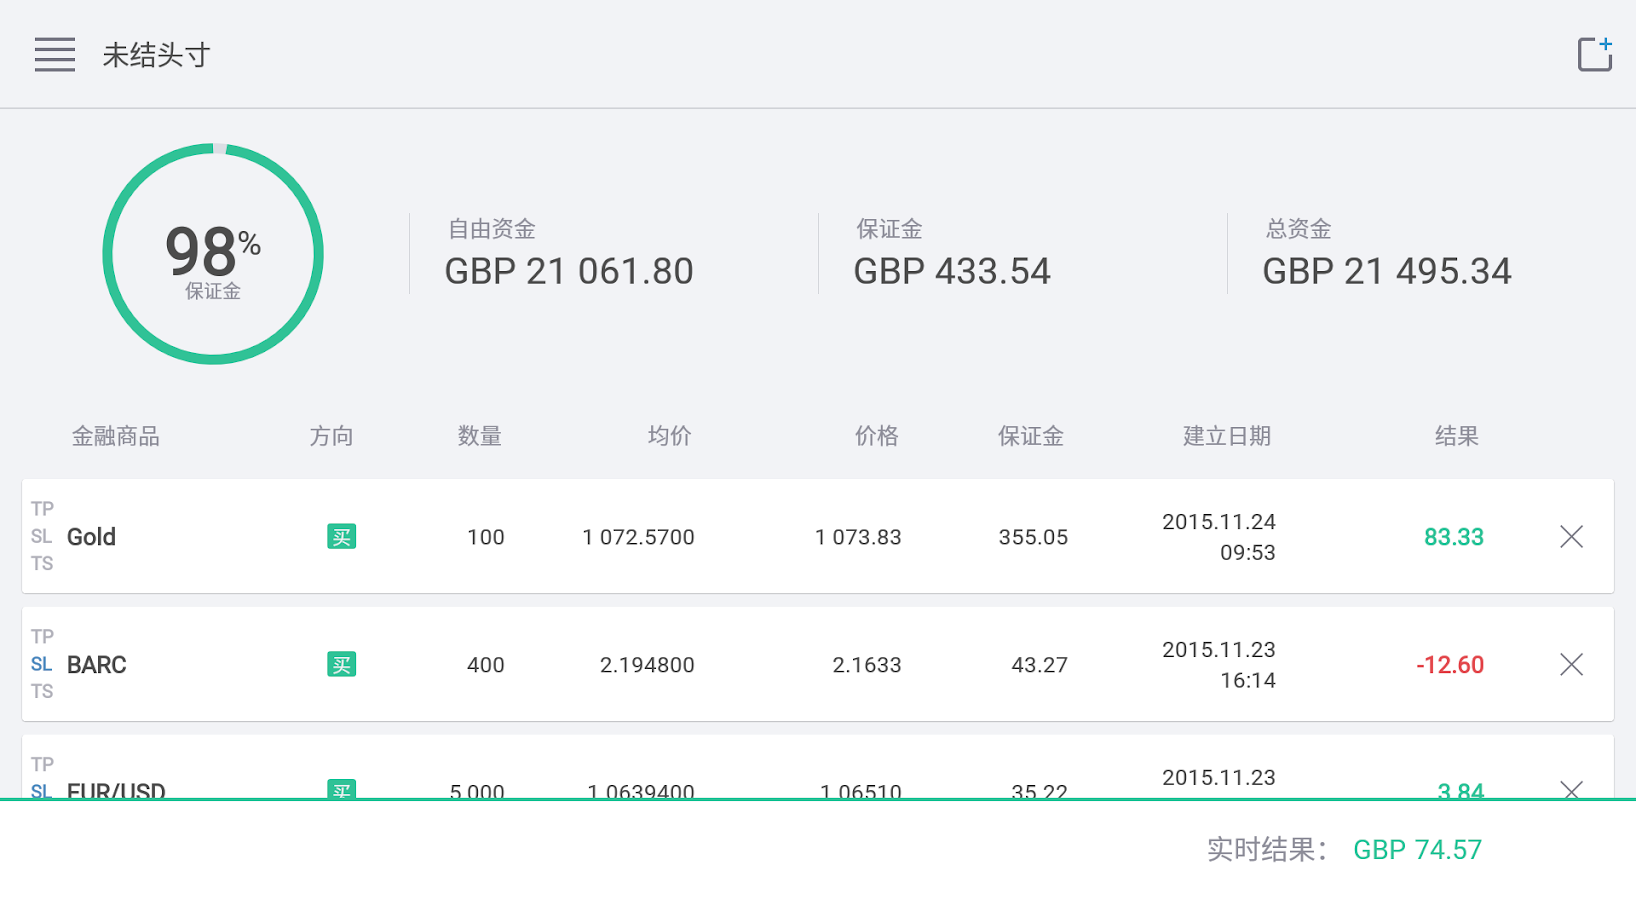Set trailing stop (TS) for Gold
This screenshot has width=1636, height=900.
pos(42,564)
